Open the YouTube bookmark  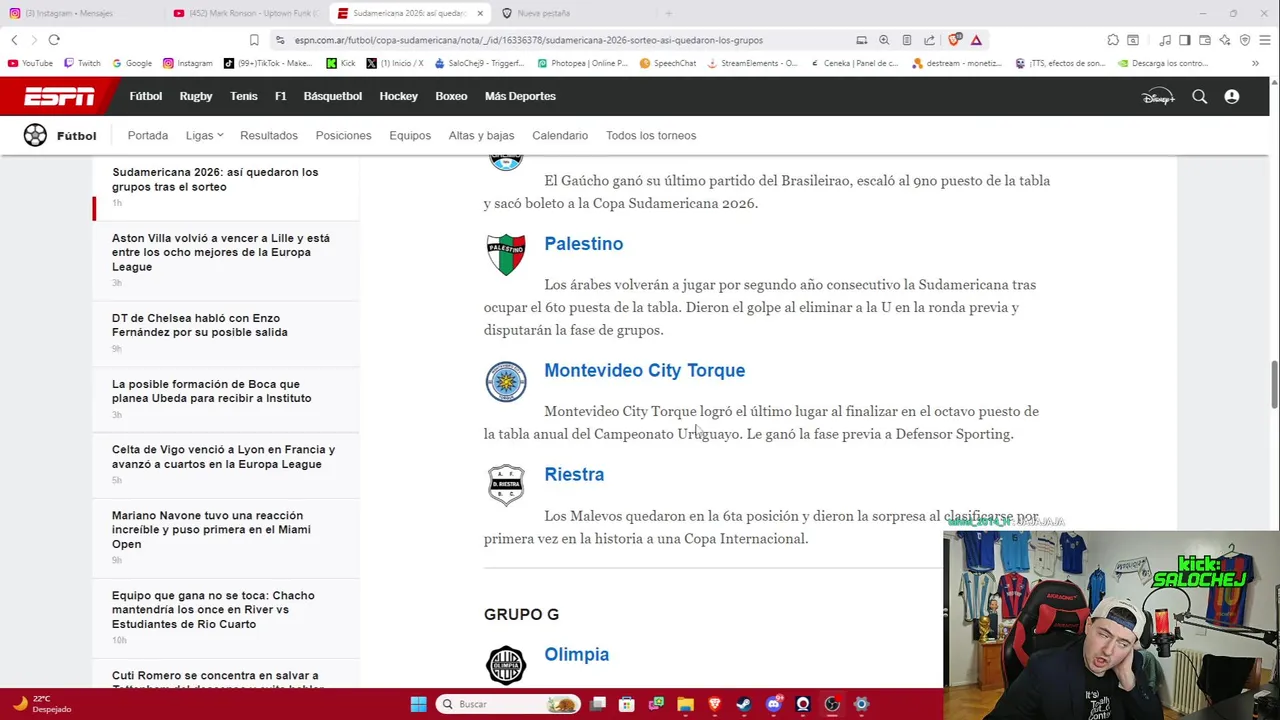pyautogui.click(x=30, y=63)
